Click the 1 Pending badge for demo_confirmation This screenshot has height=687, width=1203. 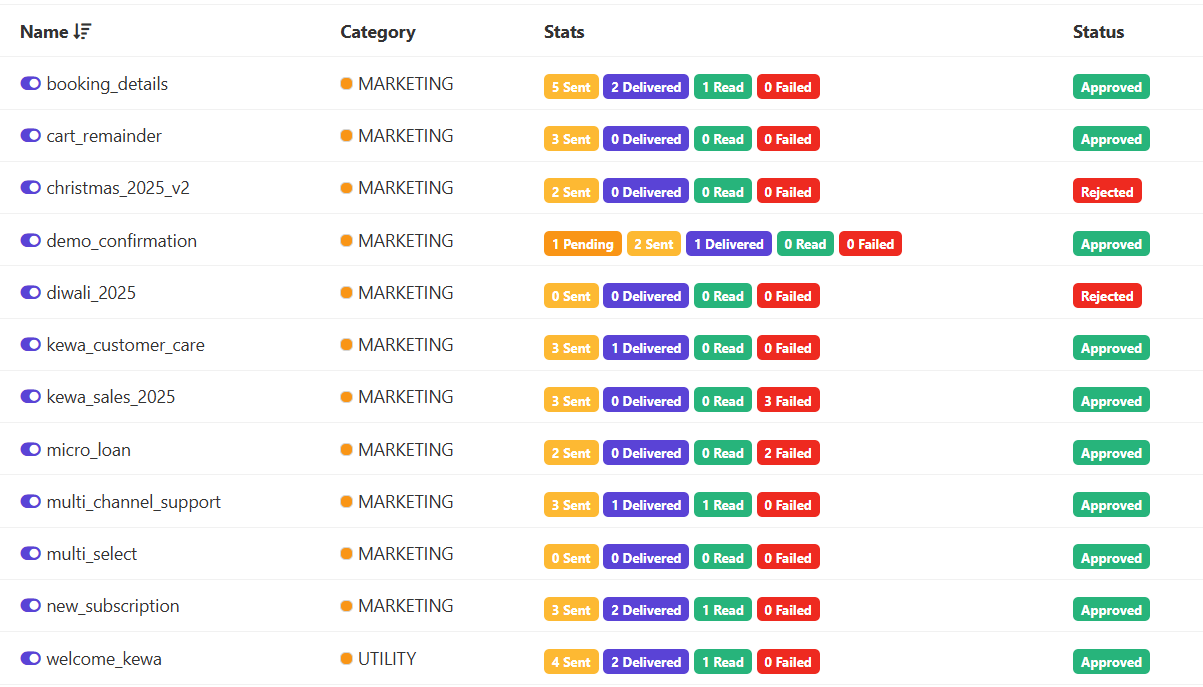pyautogui.click(x=582, y=244)
